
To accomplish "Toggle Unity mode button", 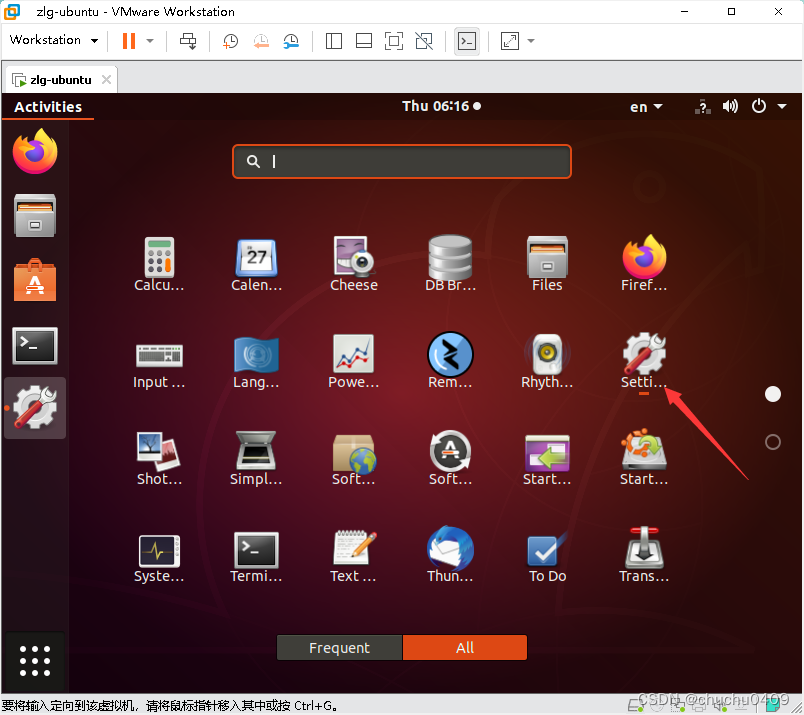I will coord(424,41).
